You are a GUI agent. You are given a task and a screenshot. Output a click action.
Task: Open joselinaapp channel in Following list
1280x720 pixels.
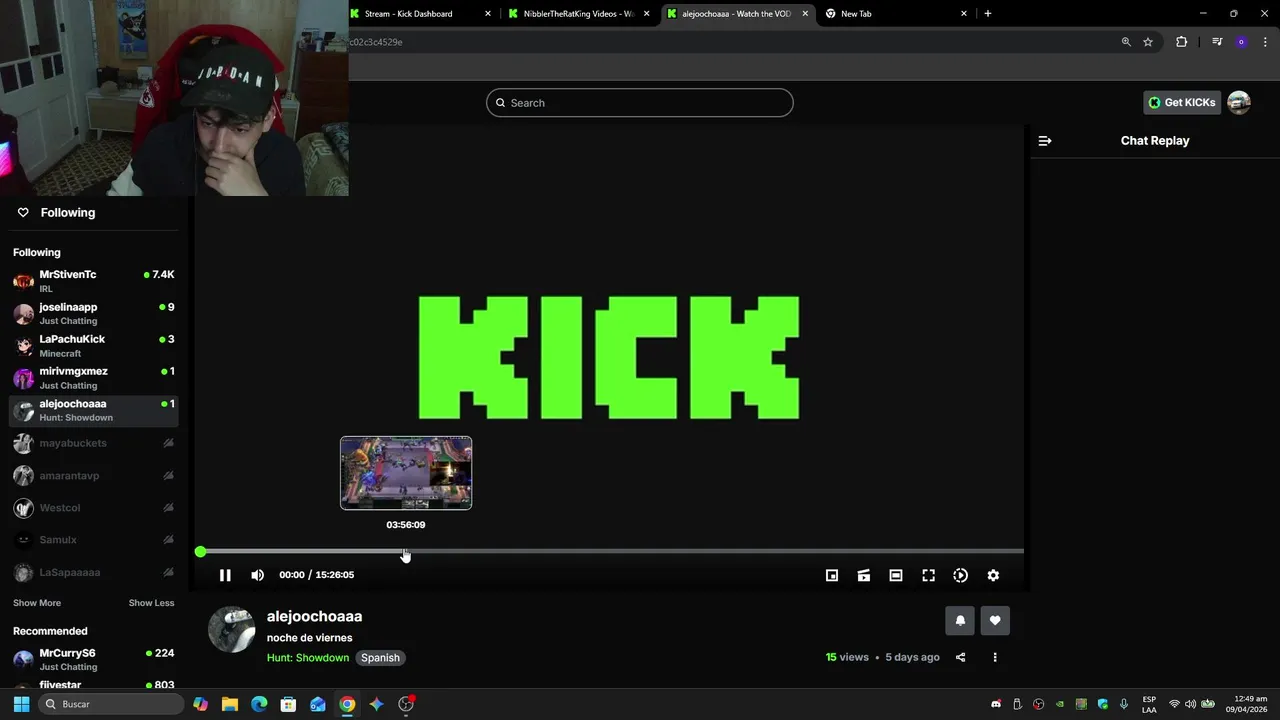click(x=94, y=313)
